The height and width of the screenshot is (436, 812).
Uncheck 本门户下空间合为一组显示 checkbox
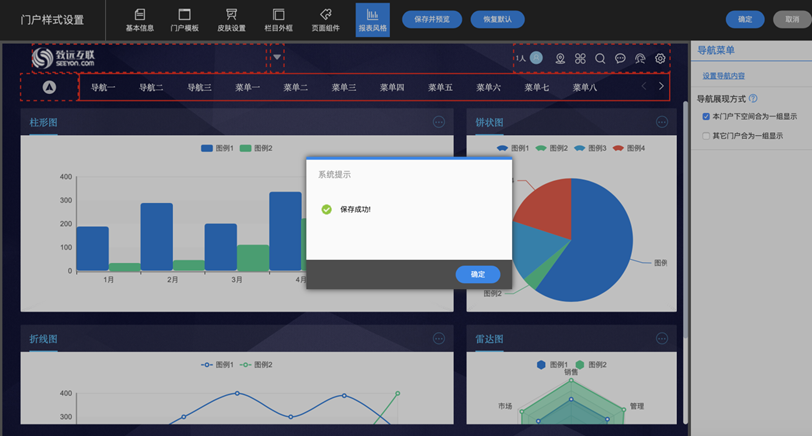click(x=706, y=117)
